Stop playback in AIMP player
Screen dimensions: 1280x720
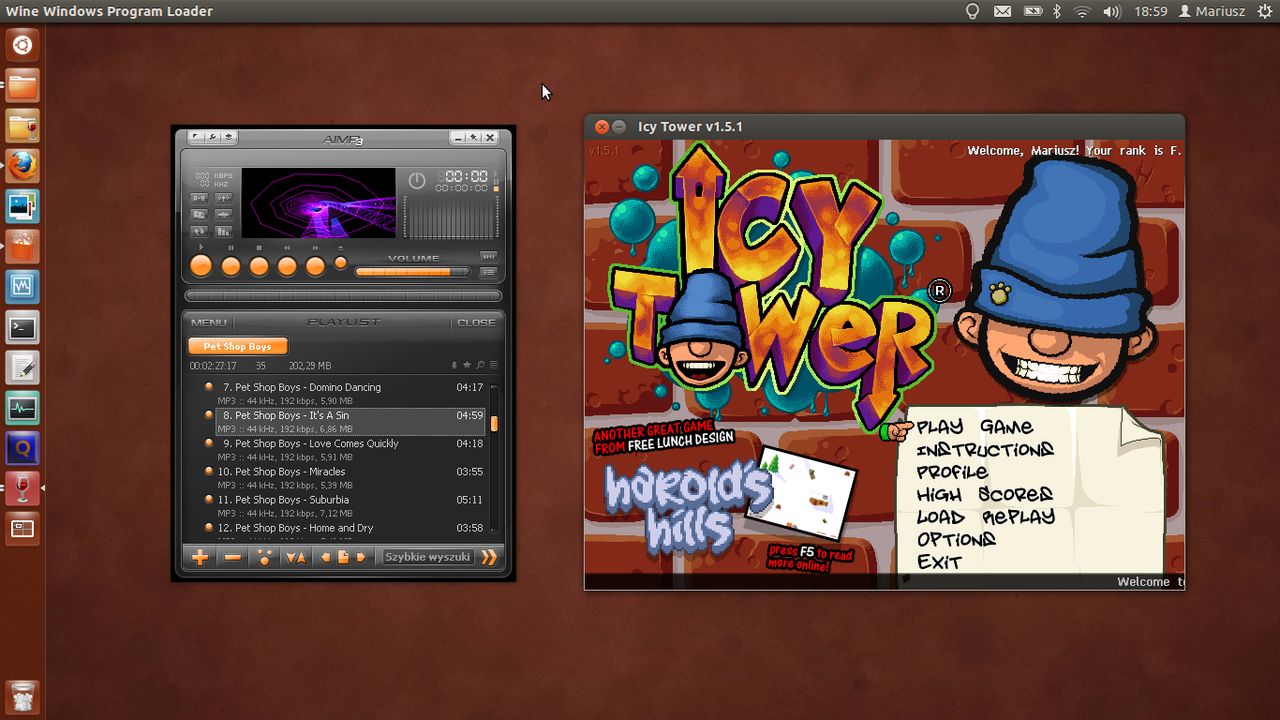pyautogui.click(x=259, y=266)
